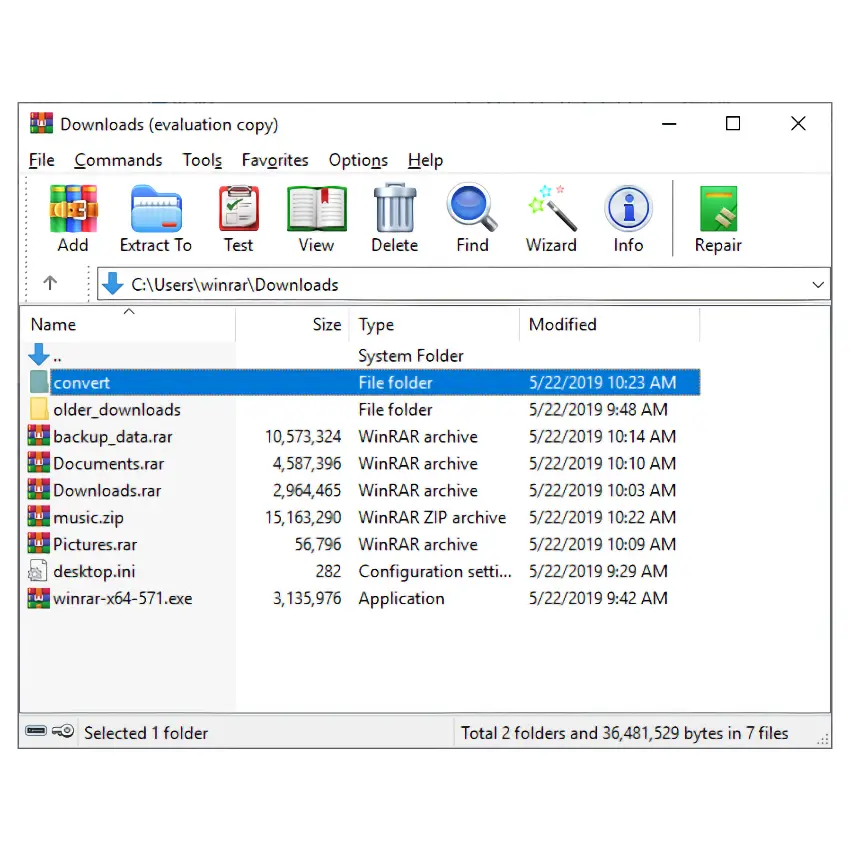The height and width of the screenshot is (850, 850).
Task: Open the Options menu
Action: [x=358, y=160]
